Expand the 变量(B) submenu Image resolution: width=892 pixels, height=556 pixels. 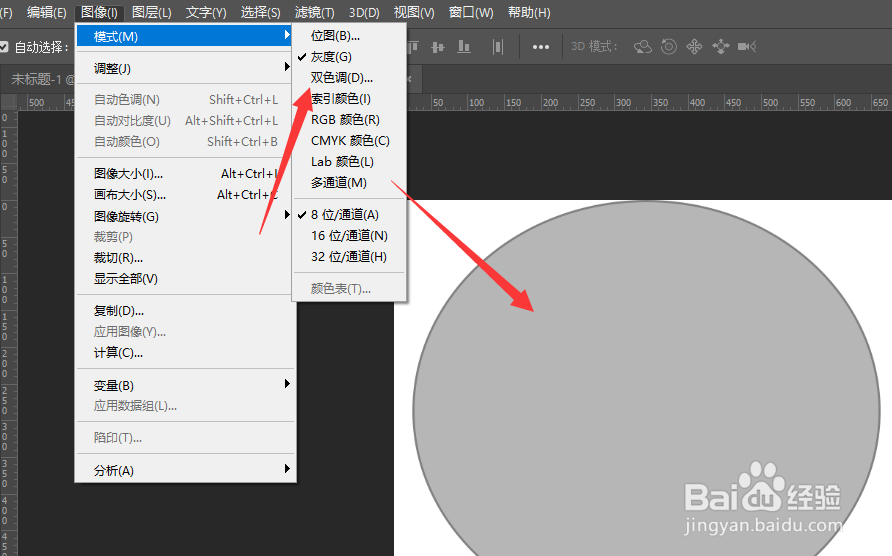coord(185,385)
